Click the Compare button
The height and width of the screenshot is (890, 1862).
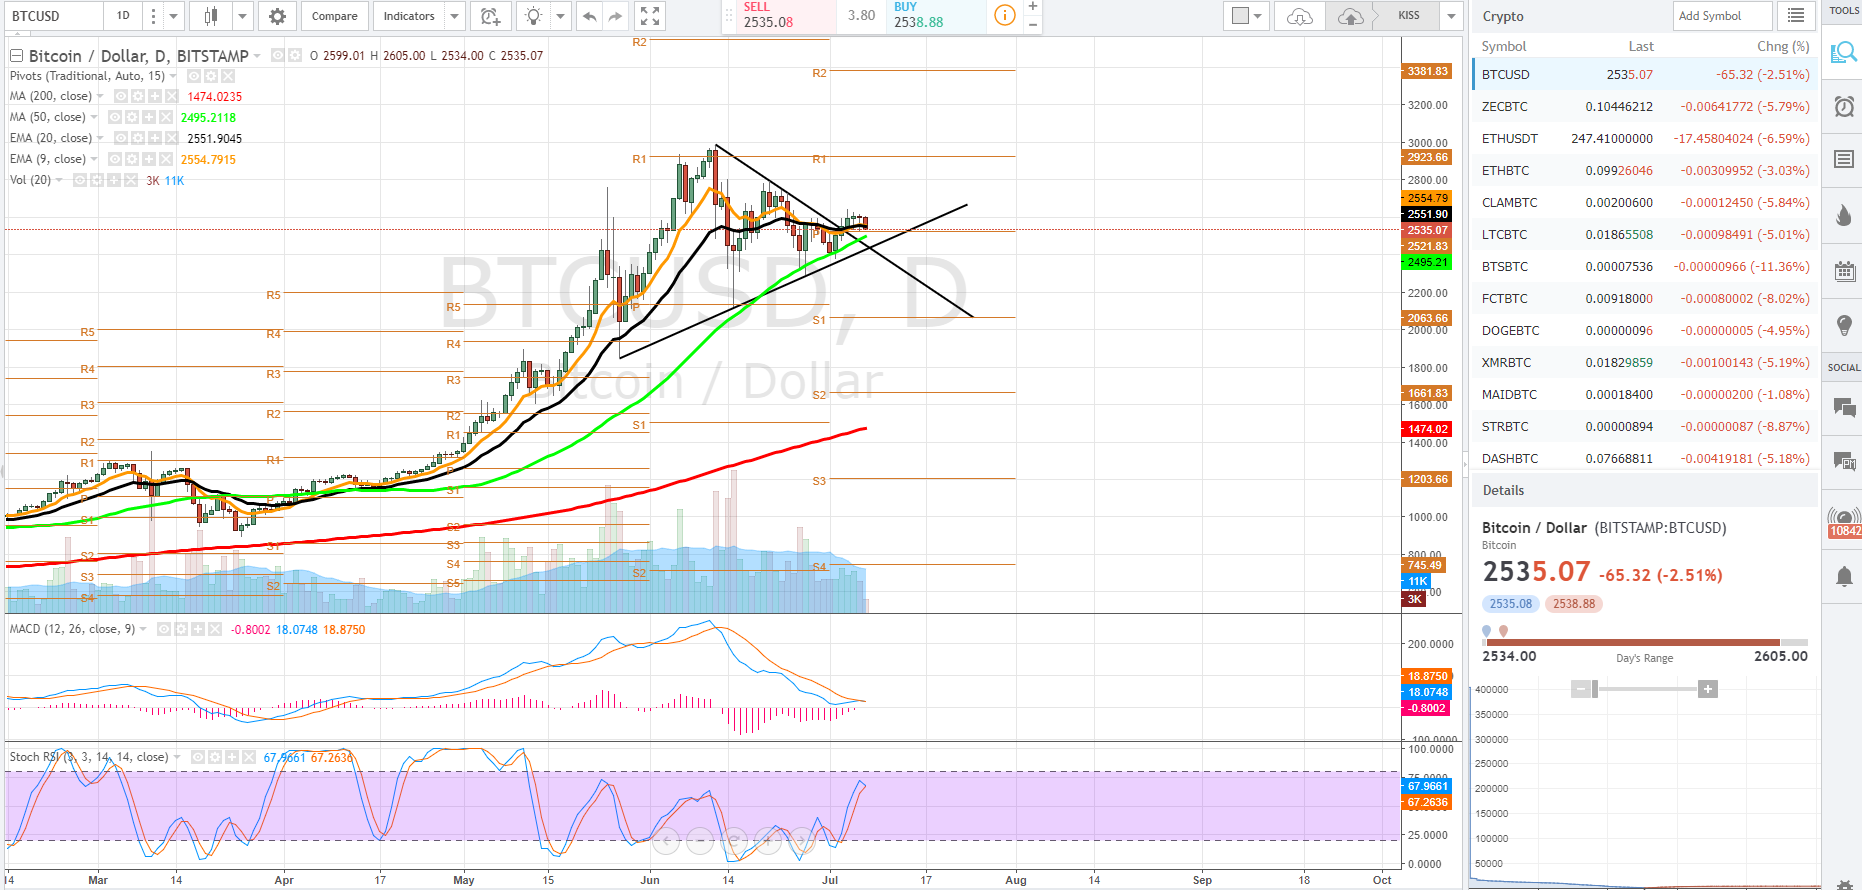point(335,16)
